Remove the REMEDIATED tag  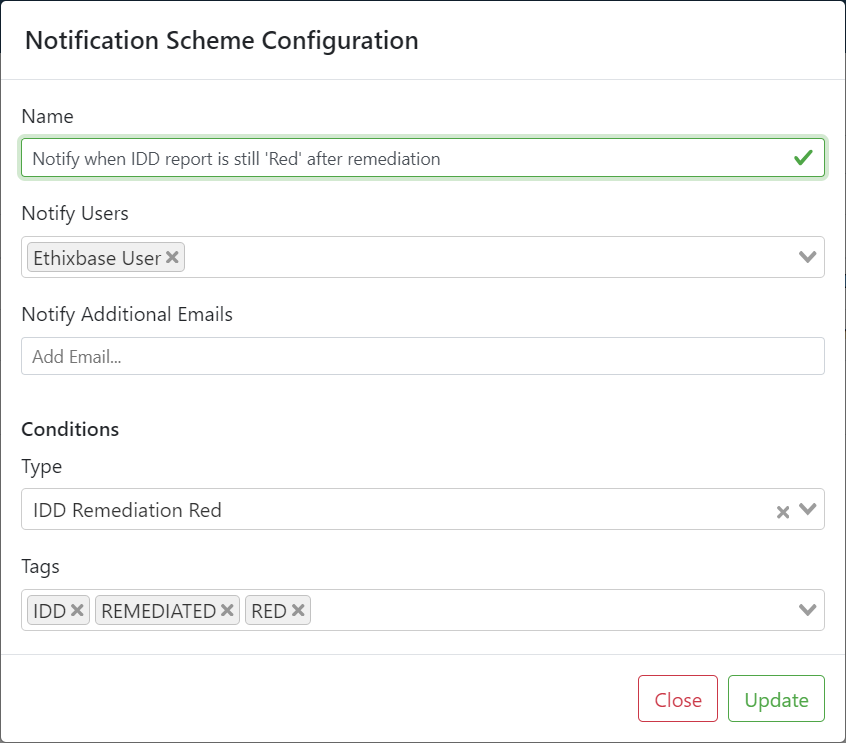(226, 610)
